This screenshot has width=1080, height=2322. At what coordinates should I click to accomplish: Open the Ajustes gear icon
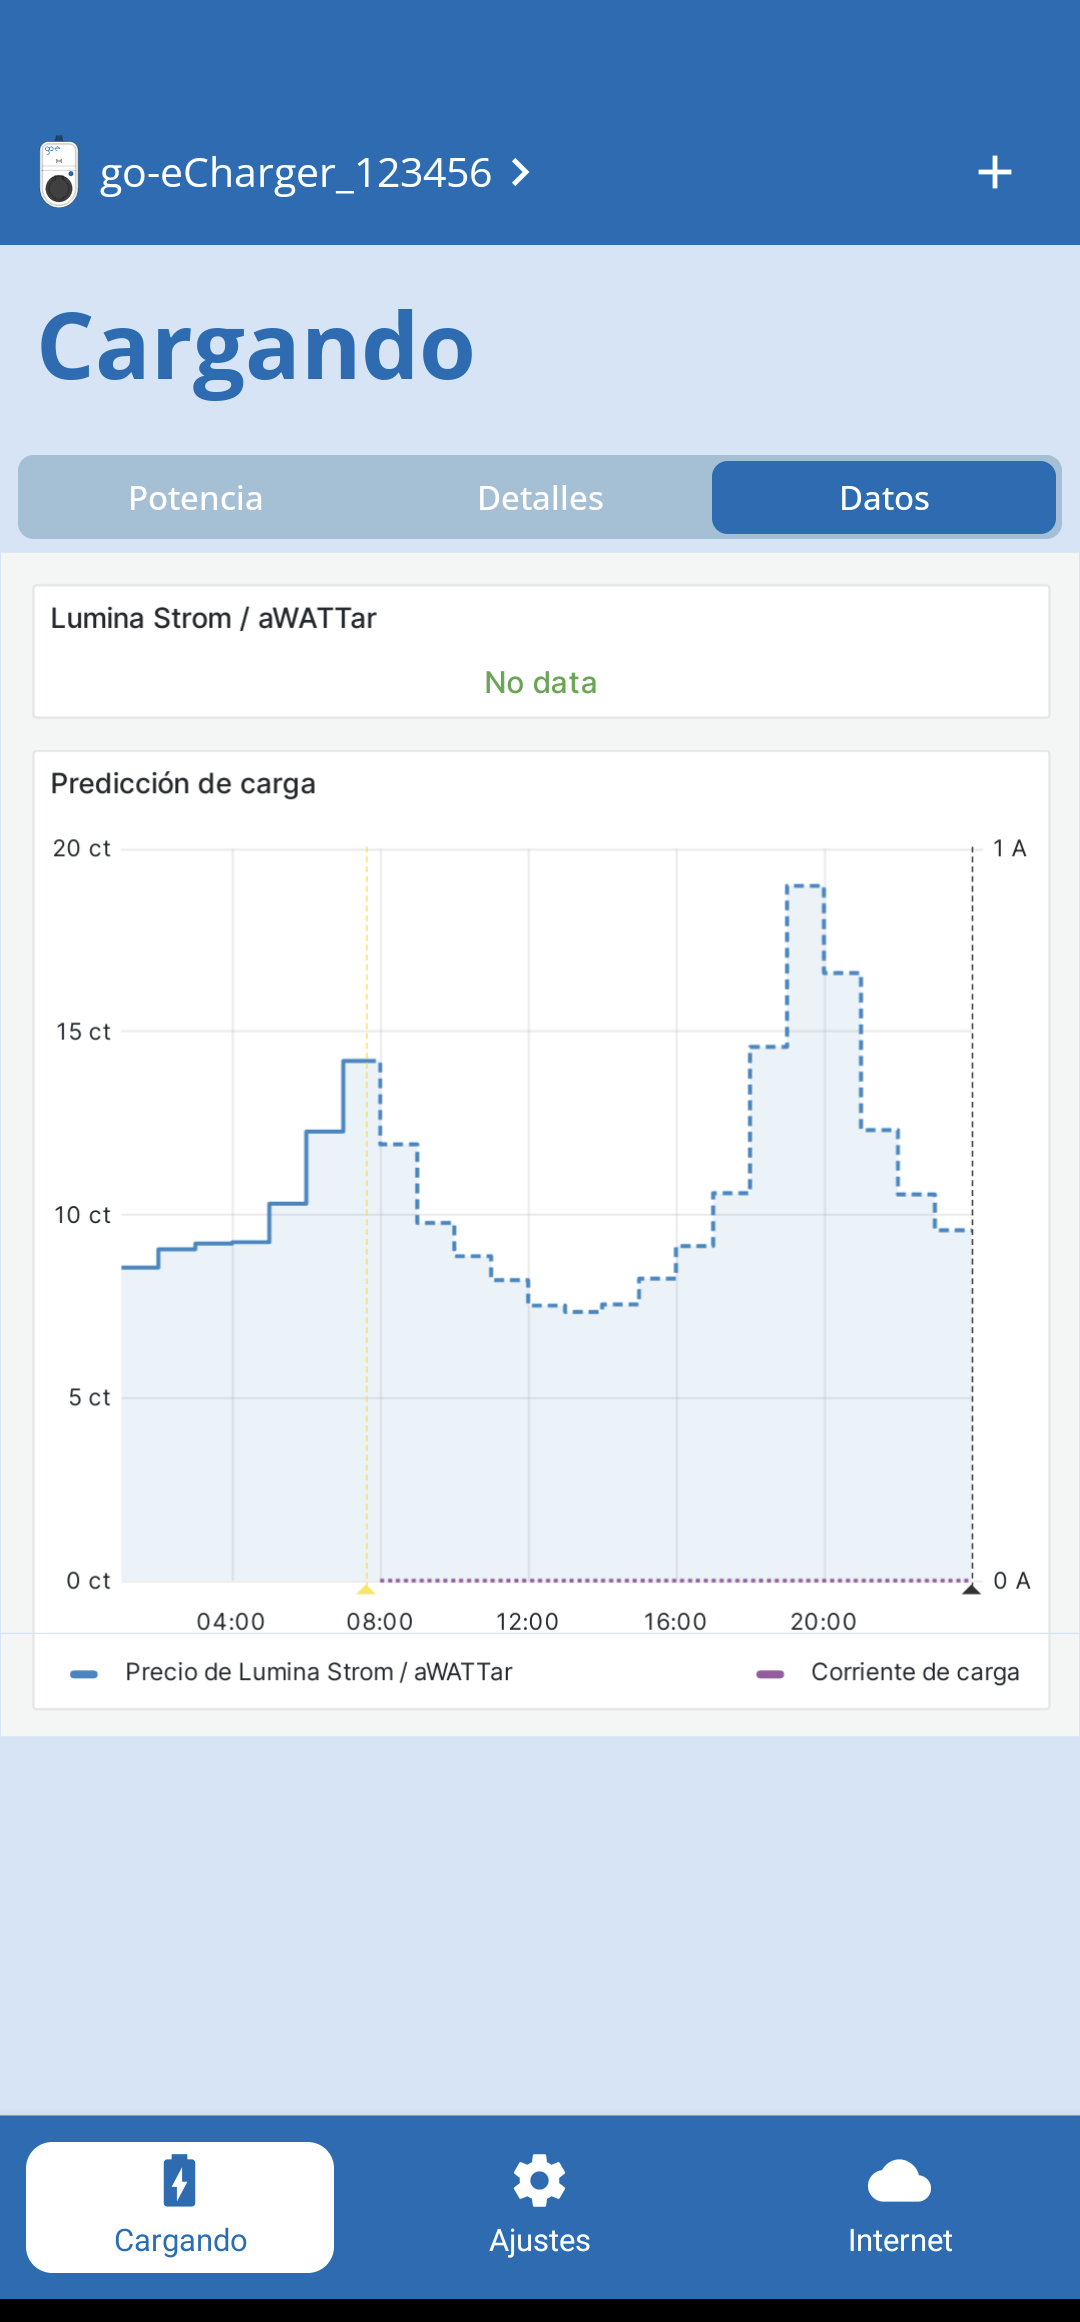(x=540, y=2181)
